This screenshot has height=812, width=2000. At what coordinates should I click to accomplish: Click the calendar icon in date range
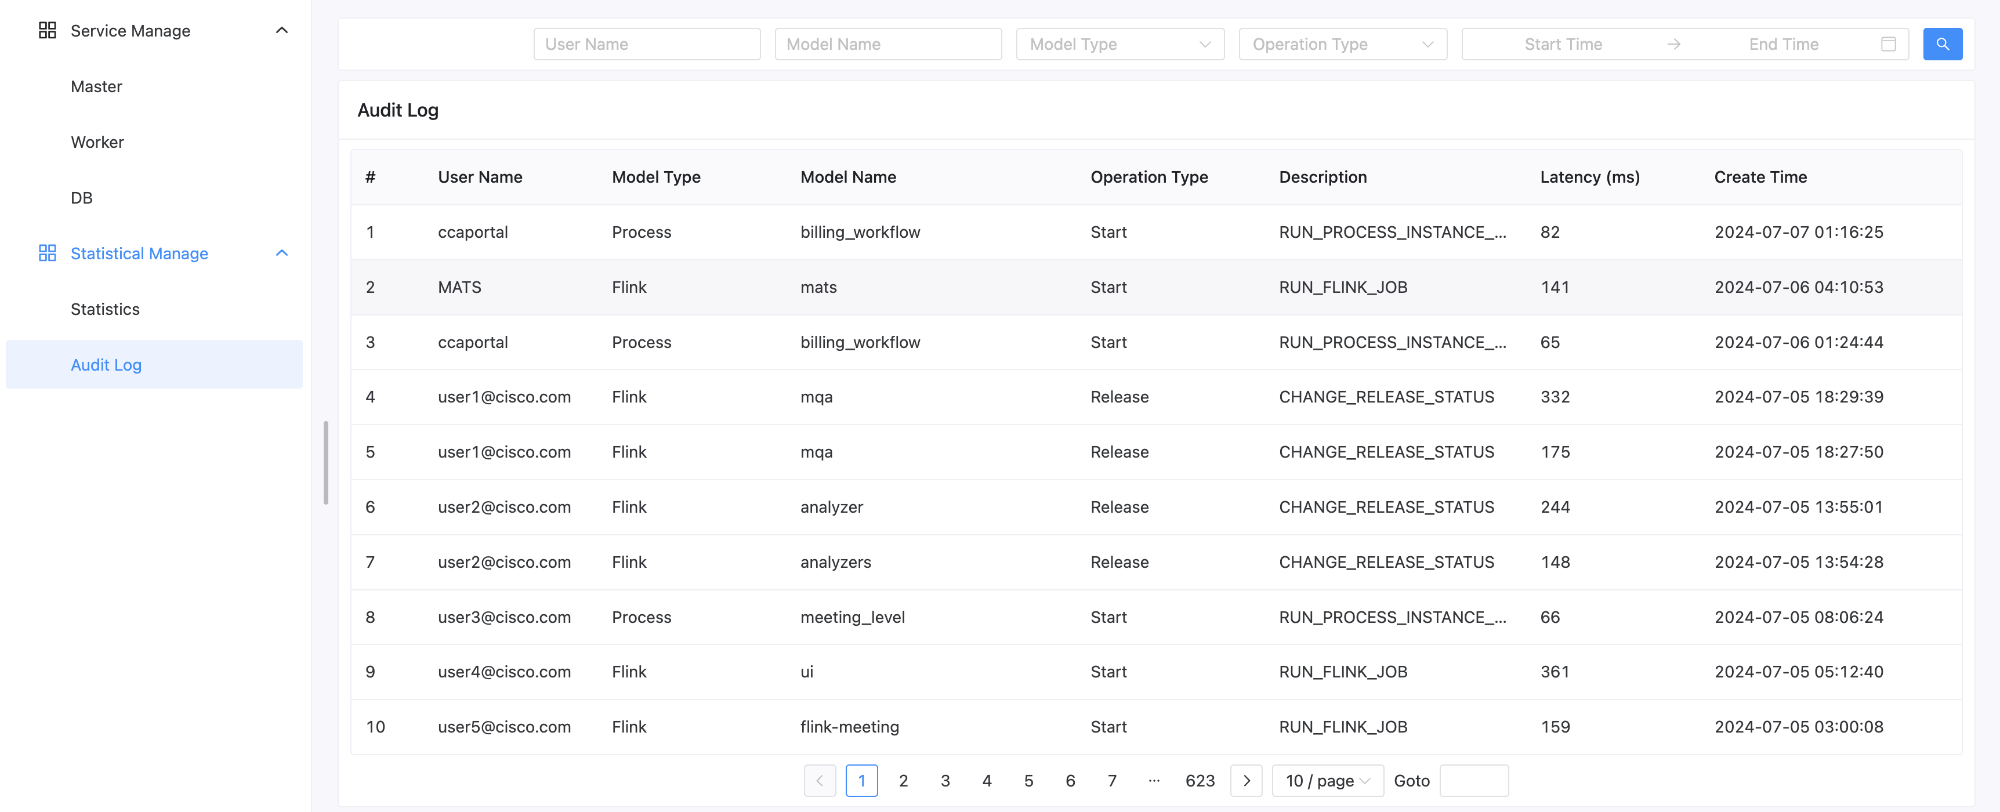pos(1888,44)
